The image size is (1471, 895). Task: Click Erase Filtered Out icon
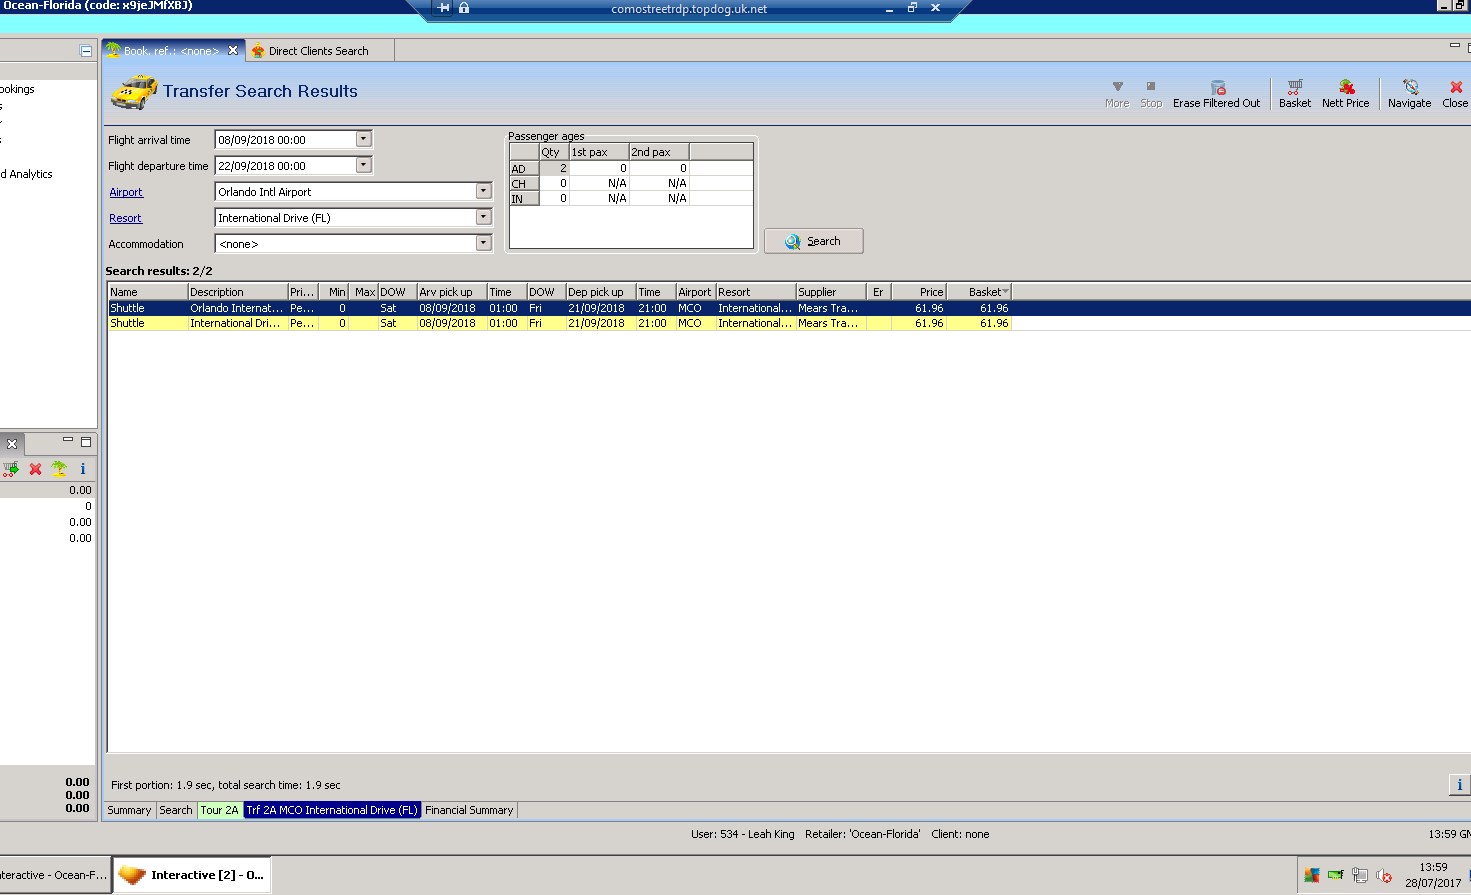(x=1217, y=88)
